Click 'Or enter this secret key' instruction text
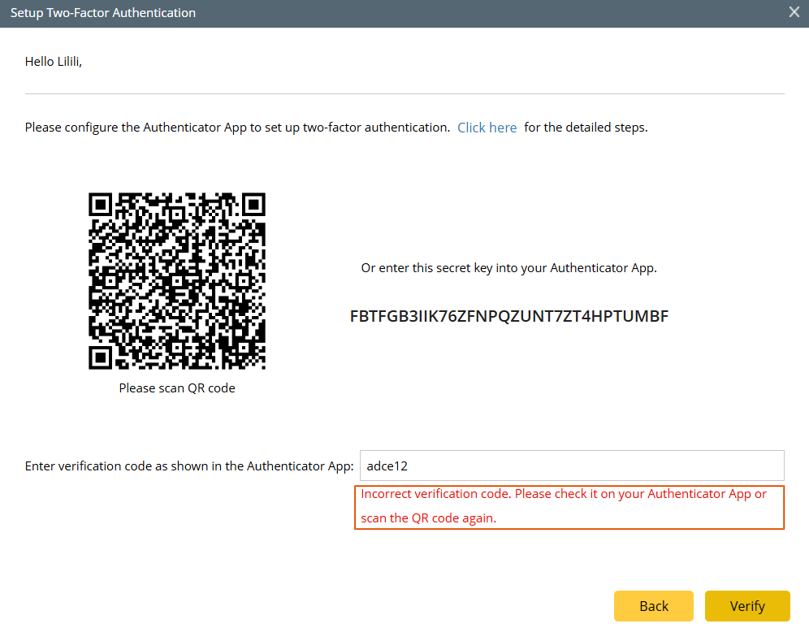Viewport: 809px width, 631px height. (x=509, y=268)
